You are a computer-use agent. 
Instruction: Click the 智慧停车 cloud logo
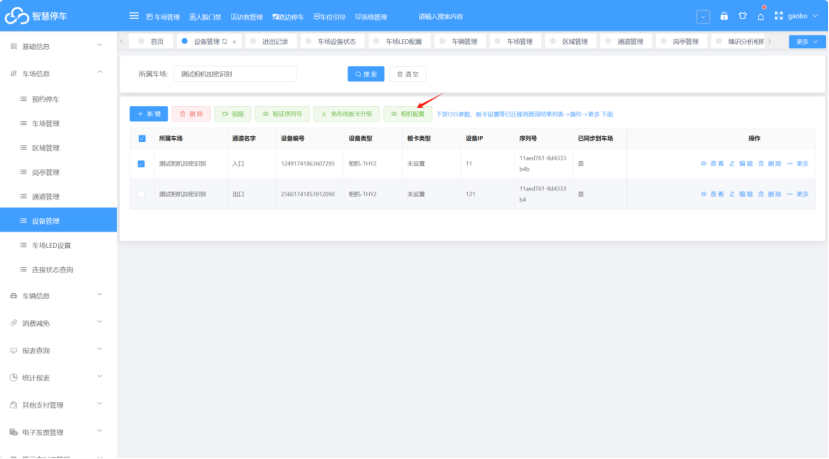[17, 16]
